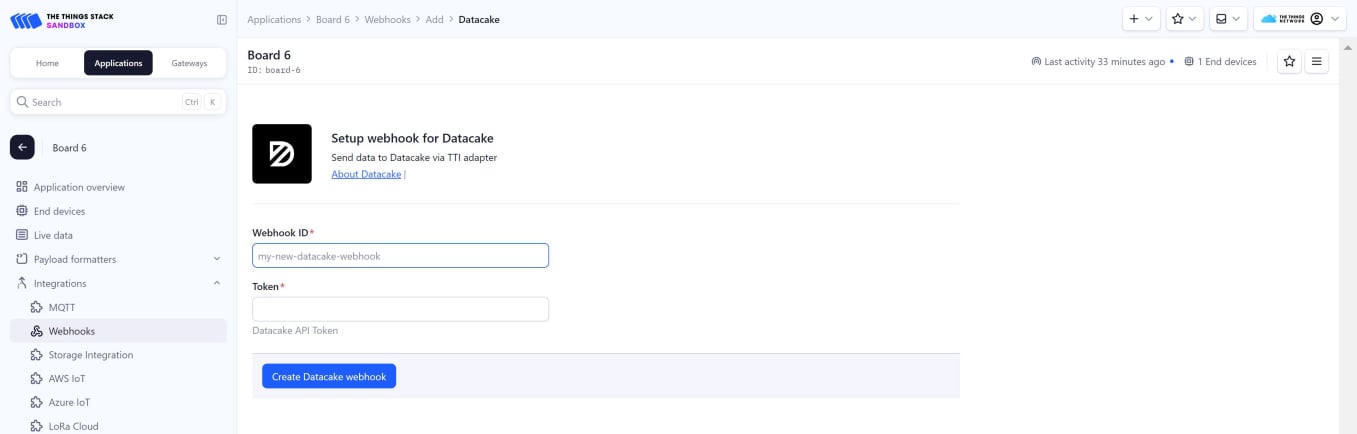Click the Payload formatters code icon

22,259
